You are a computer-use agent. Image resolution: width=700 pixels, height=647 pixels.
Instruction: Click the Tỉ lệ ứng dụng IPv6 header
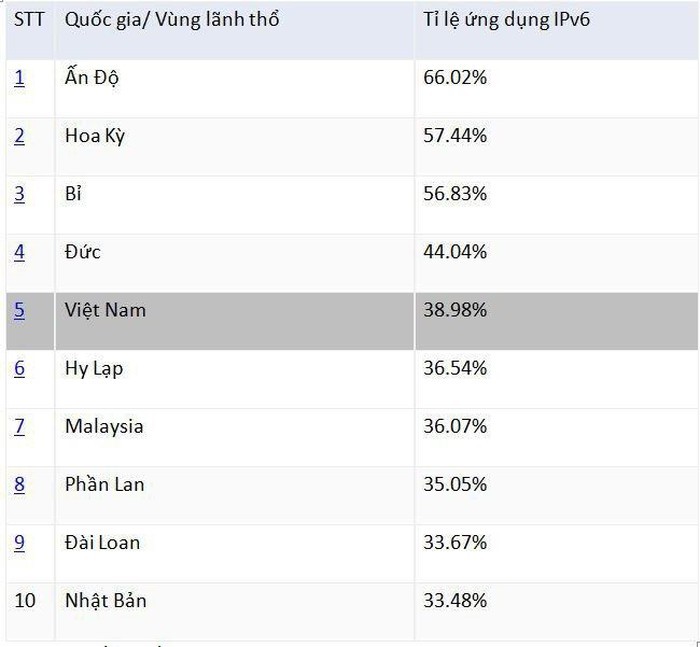click(x=507, y=20)
